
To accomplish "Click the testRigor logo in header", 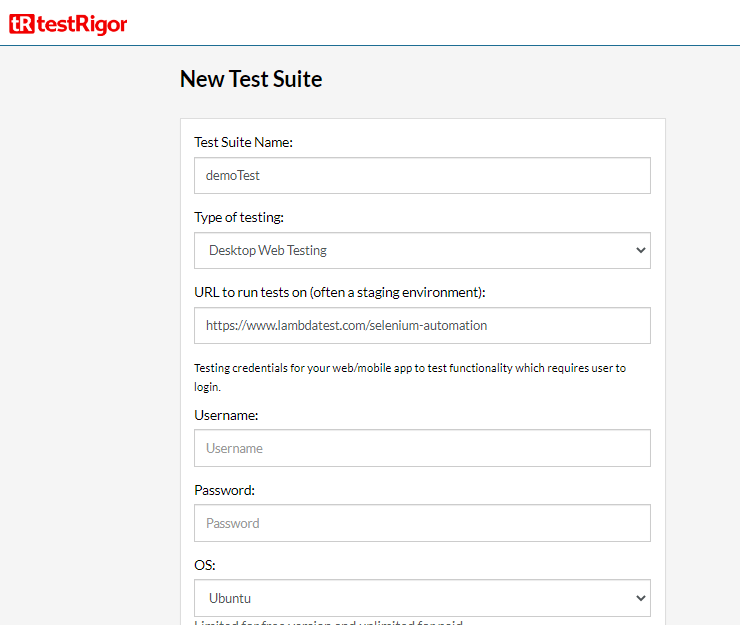I will coord(68,23).
